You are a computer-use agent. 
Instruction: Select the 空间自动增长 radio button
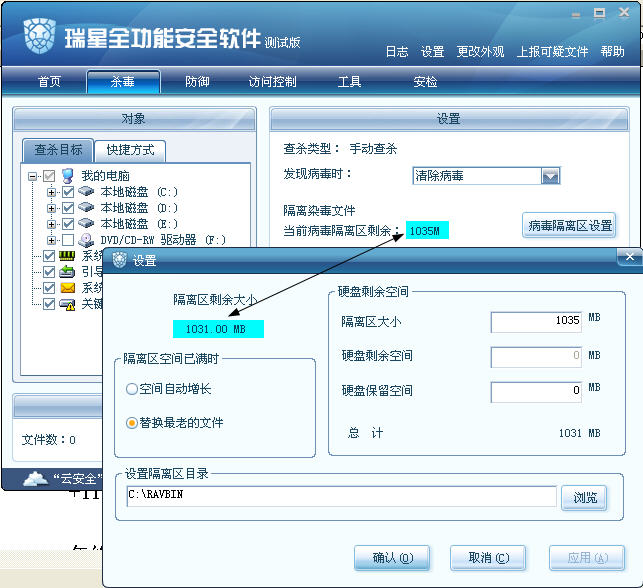pyautogui.click(x=132, y=389)
